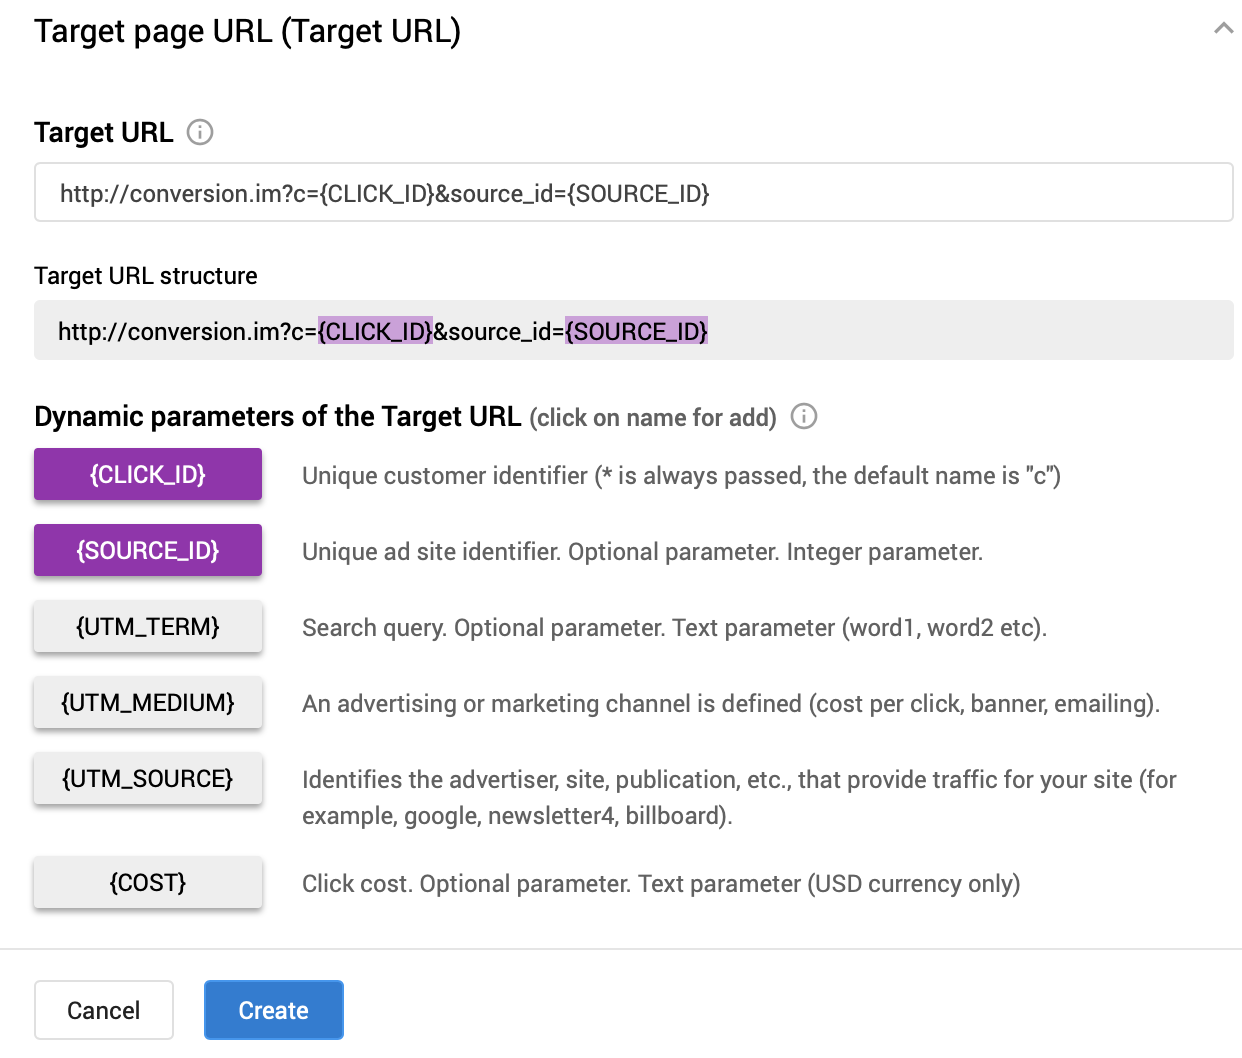Screen dimensions: 1242x1058
Task: Click the Click cost description text
Action: [x=661, y=883]
